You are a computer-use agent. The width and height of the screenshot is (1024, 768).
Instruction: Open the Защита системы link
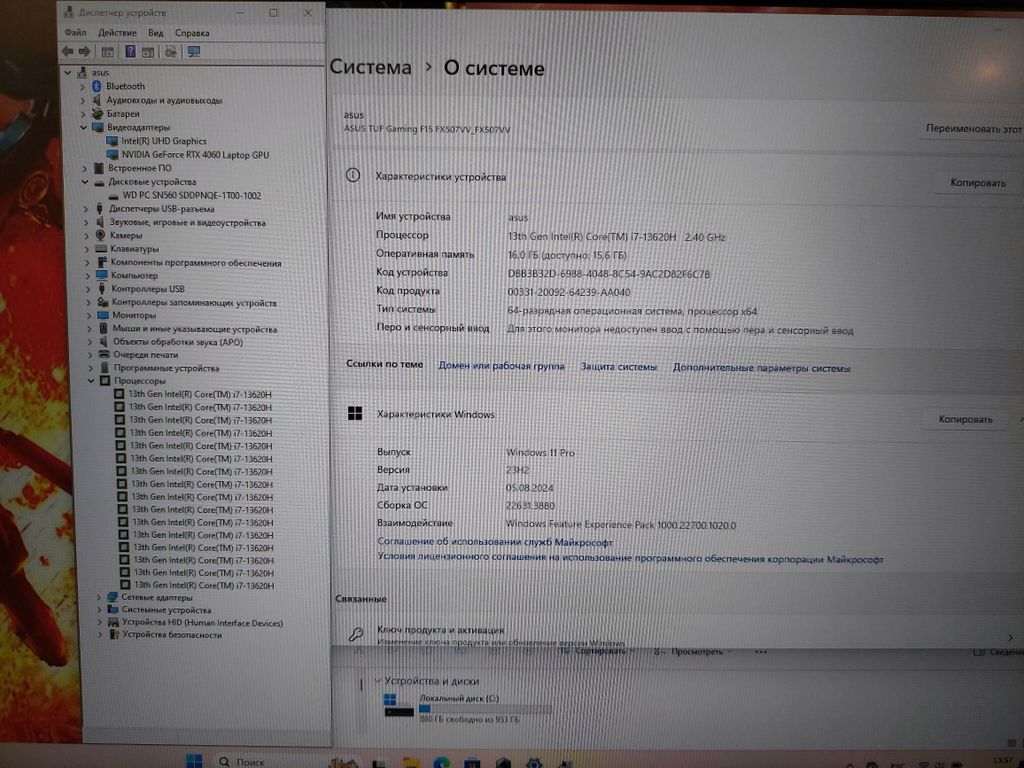618,367
